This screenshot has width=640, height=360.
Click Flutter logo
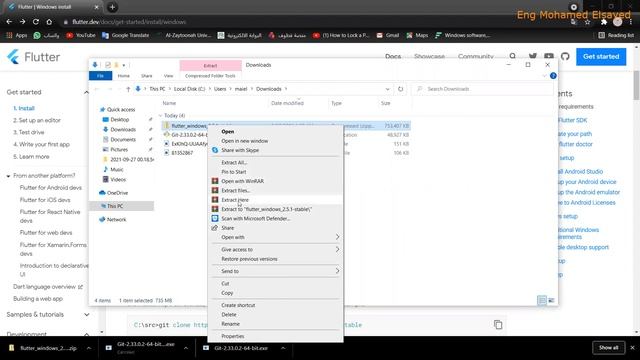(33, 57)
